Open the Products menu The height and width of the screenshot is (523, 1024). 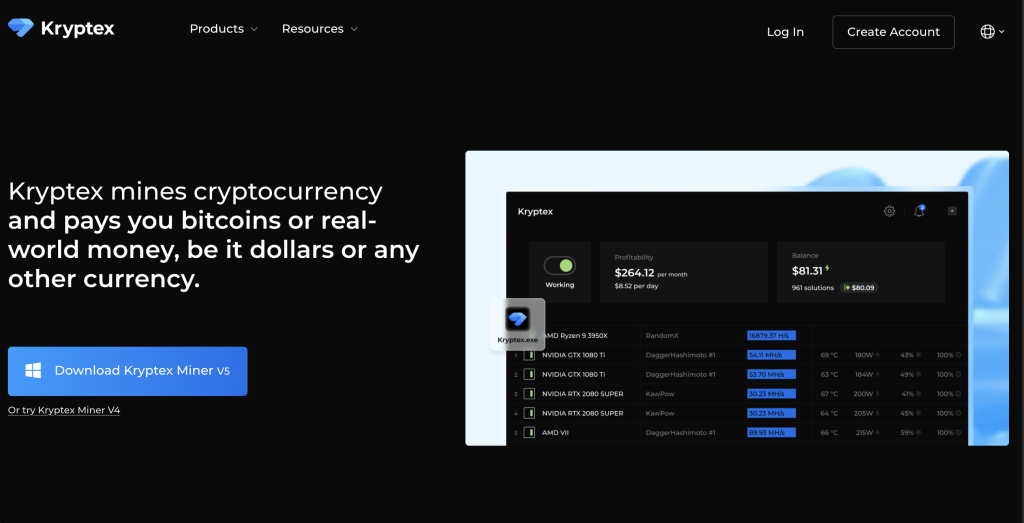[224, 29]
